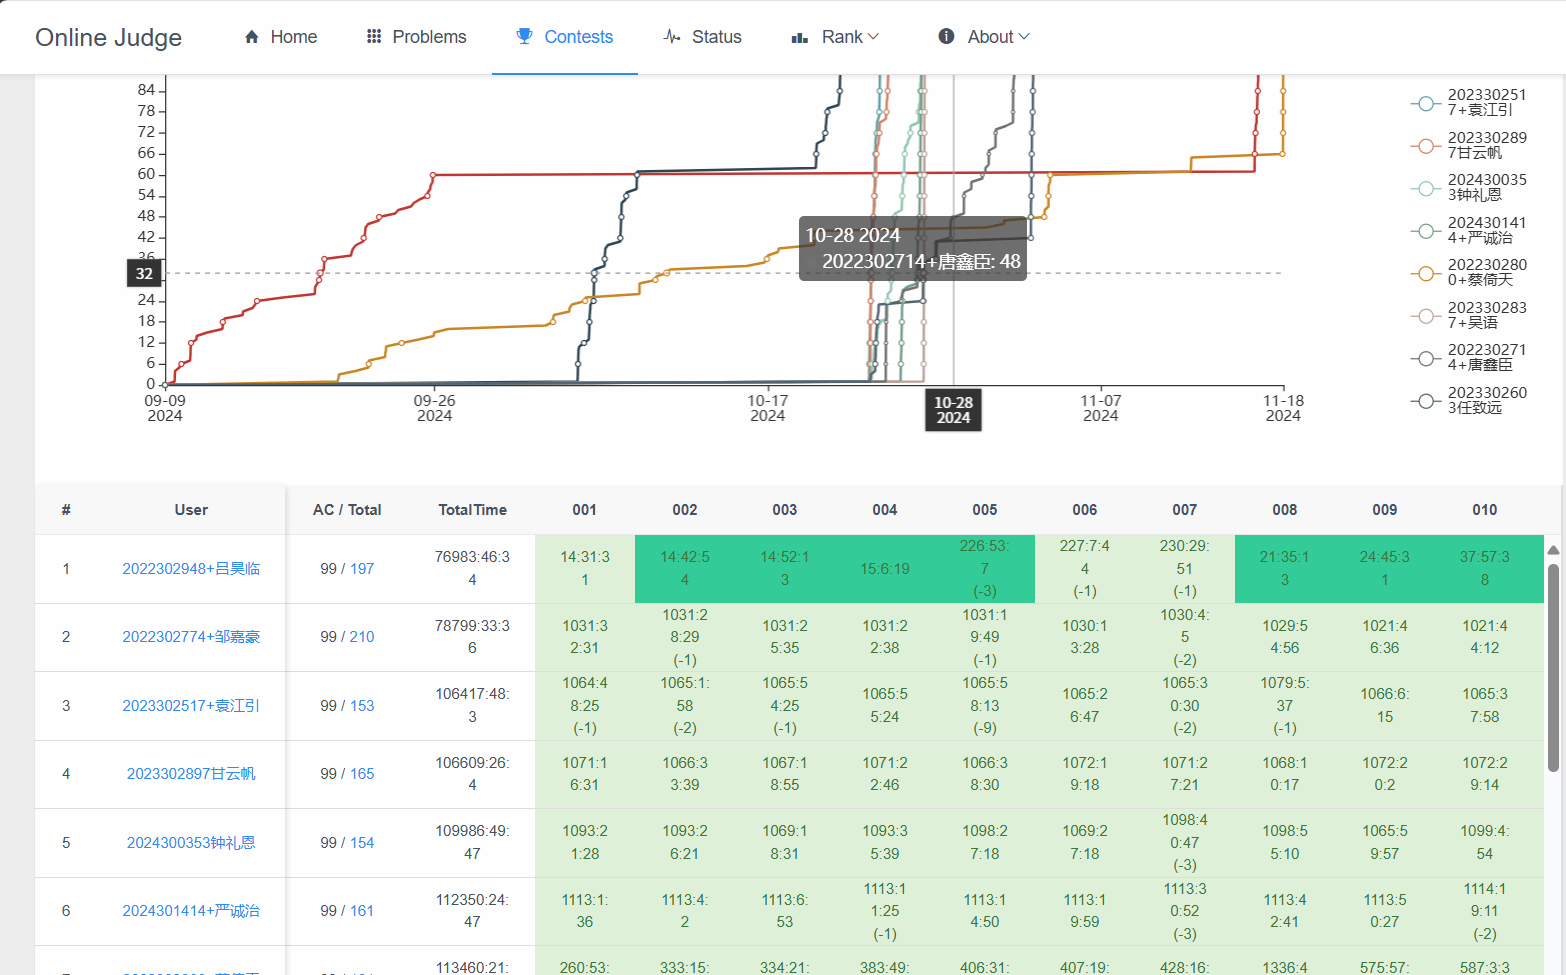Open the Rank menu label
Viewport: 1566px width, 975px height.
(842, 37)
